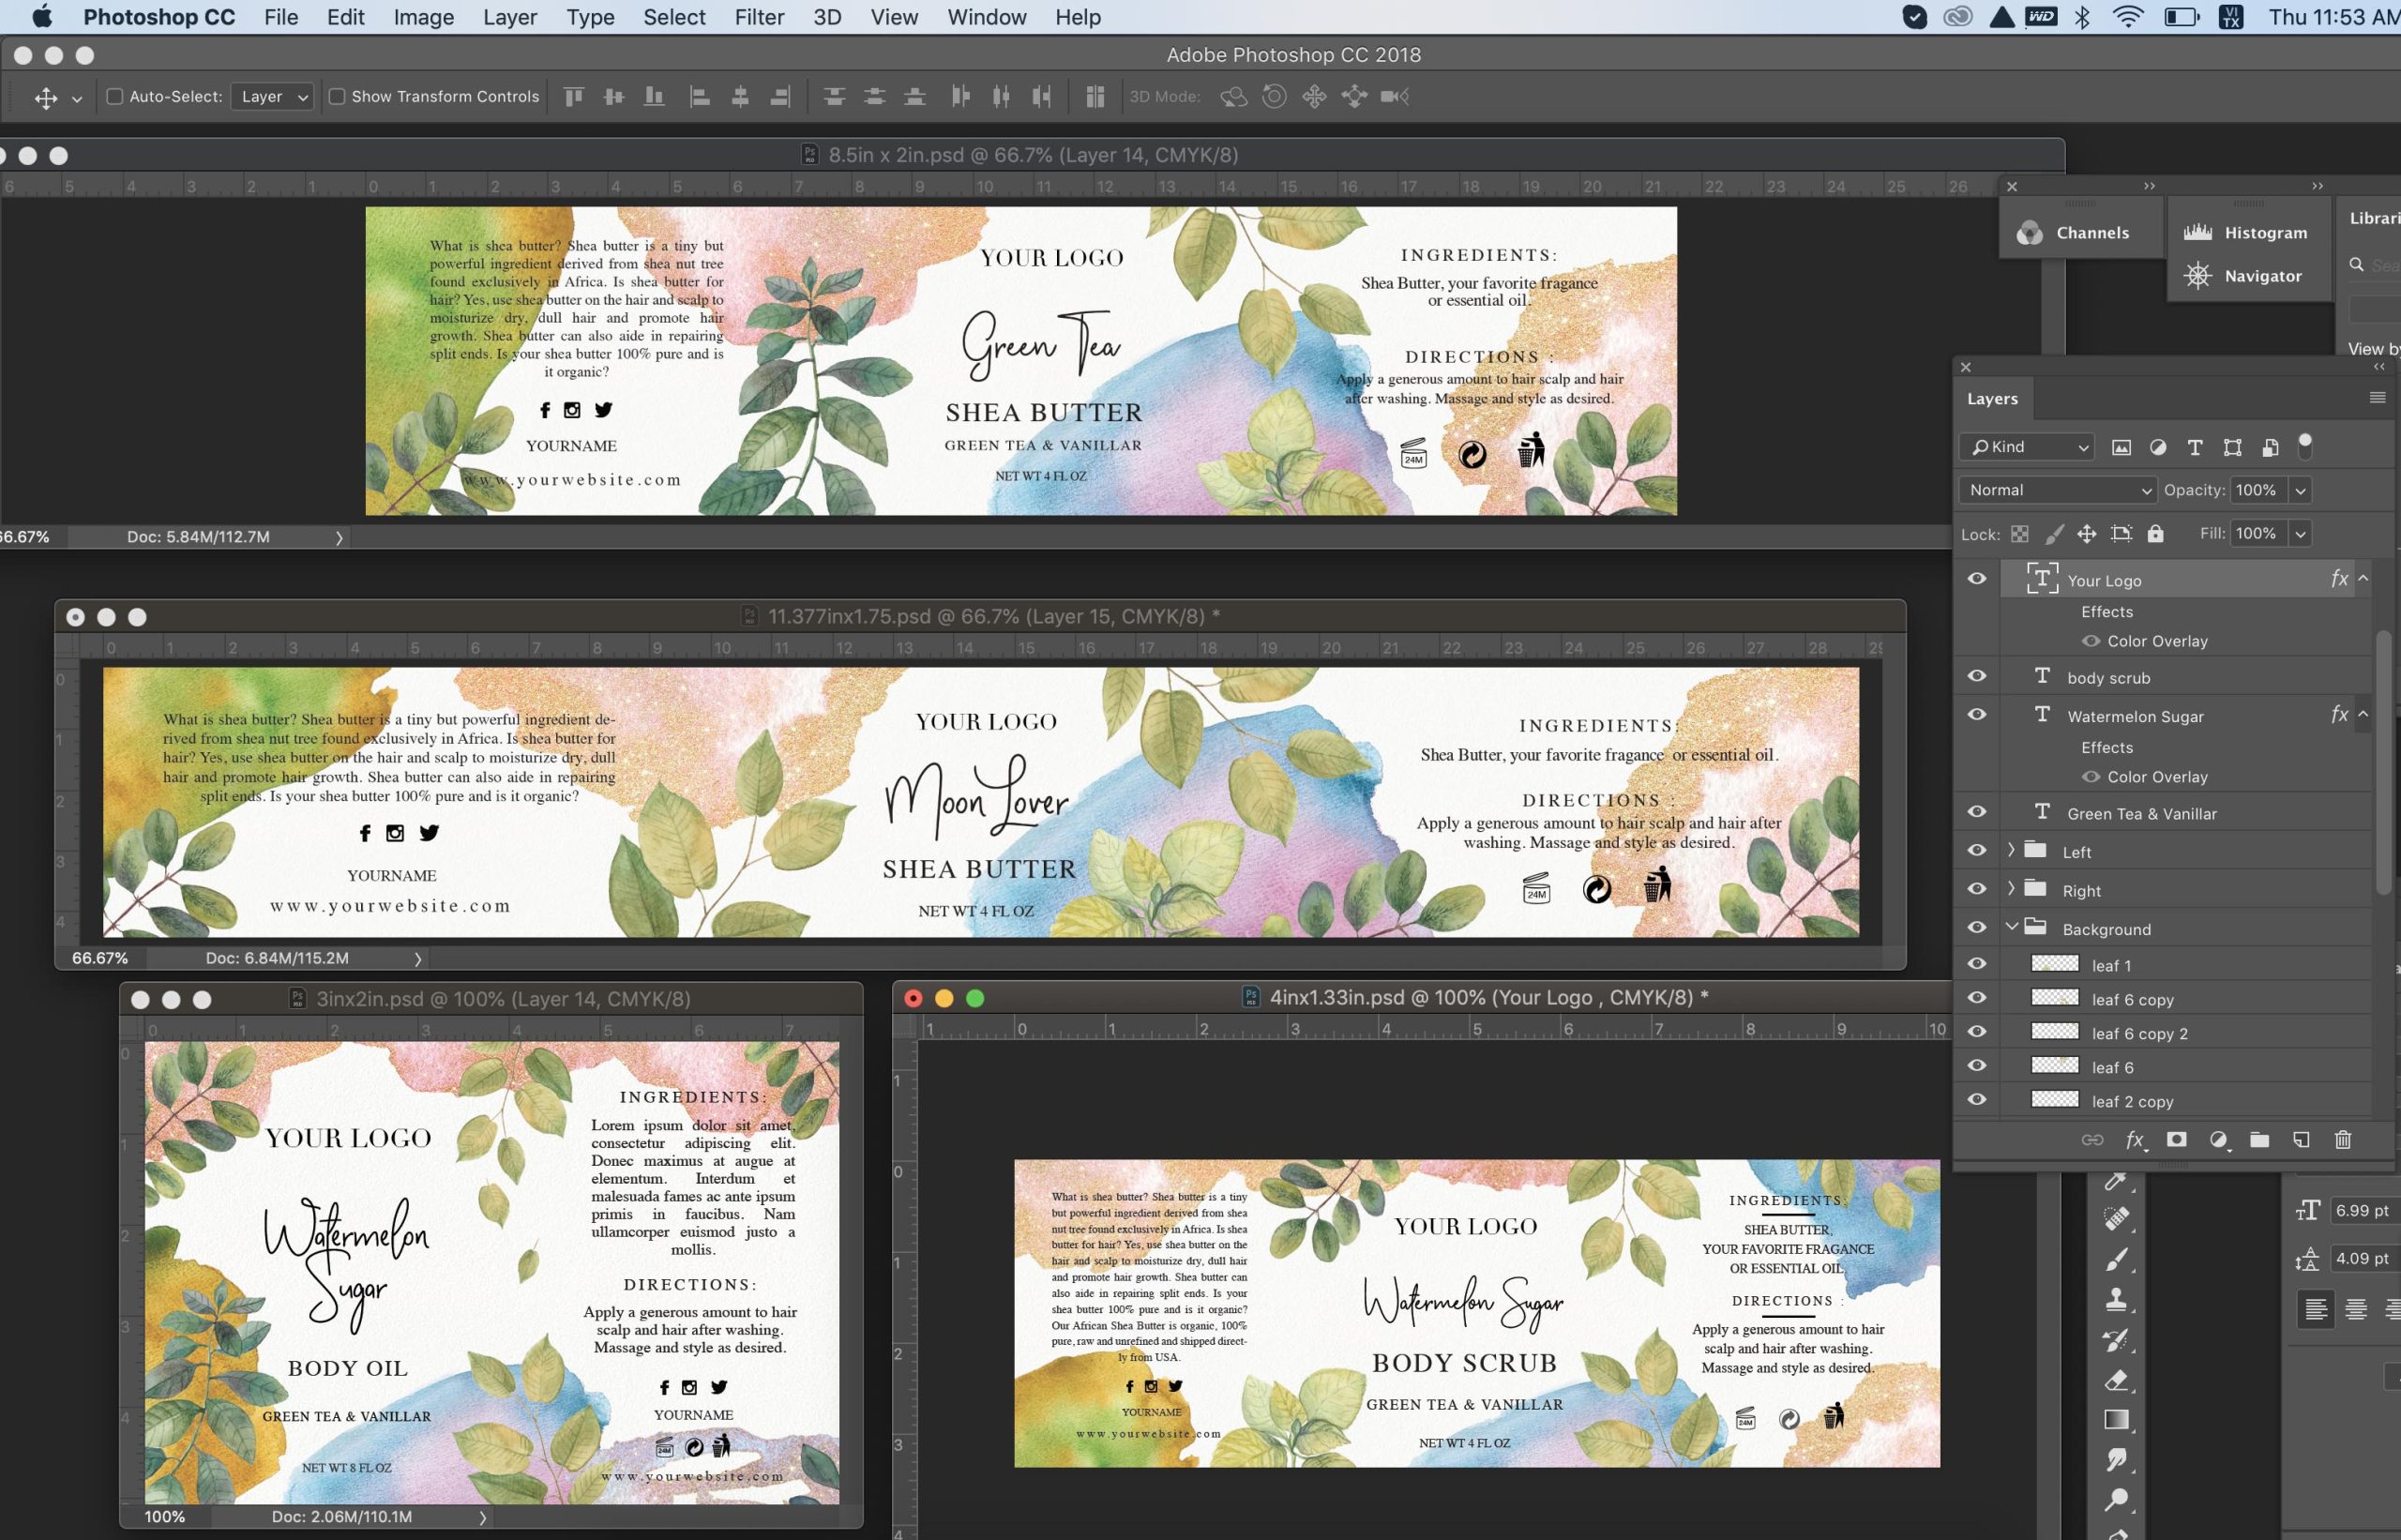The width and height of the screenshot is (2401, 1540).
Task: Select the Gradient tool
Action: click(2116, 1420)
